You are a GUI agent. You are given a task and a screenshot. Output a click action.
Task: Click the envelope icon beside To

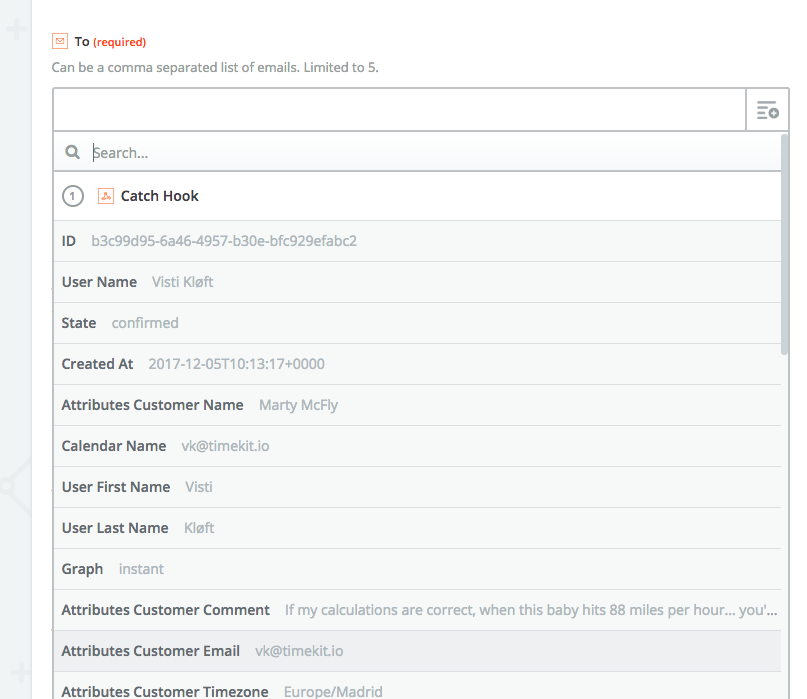(x=60, y=41)
